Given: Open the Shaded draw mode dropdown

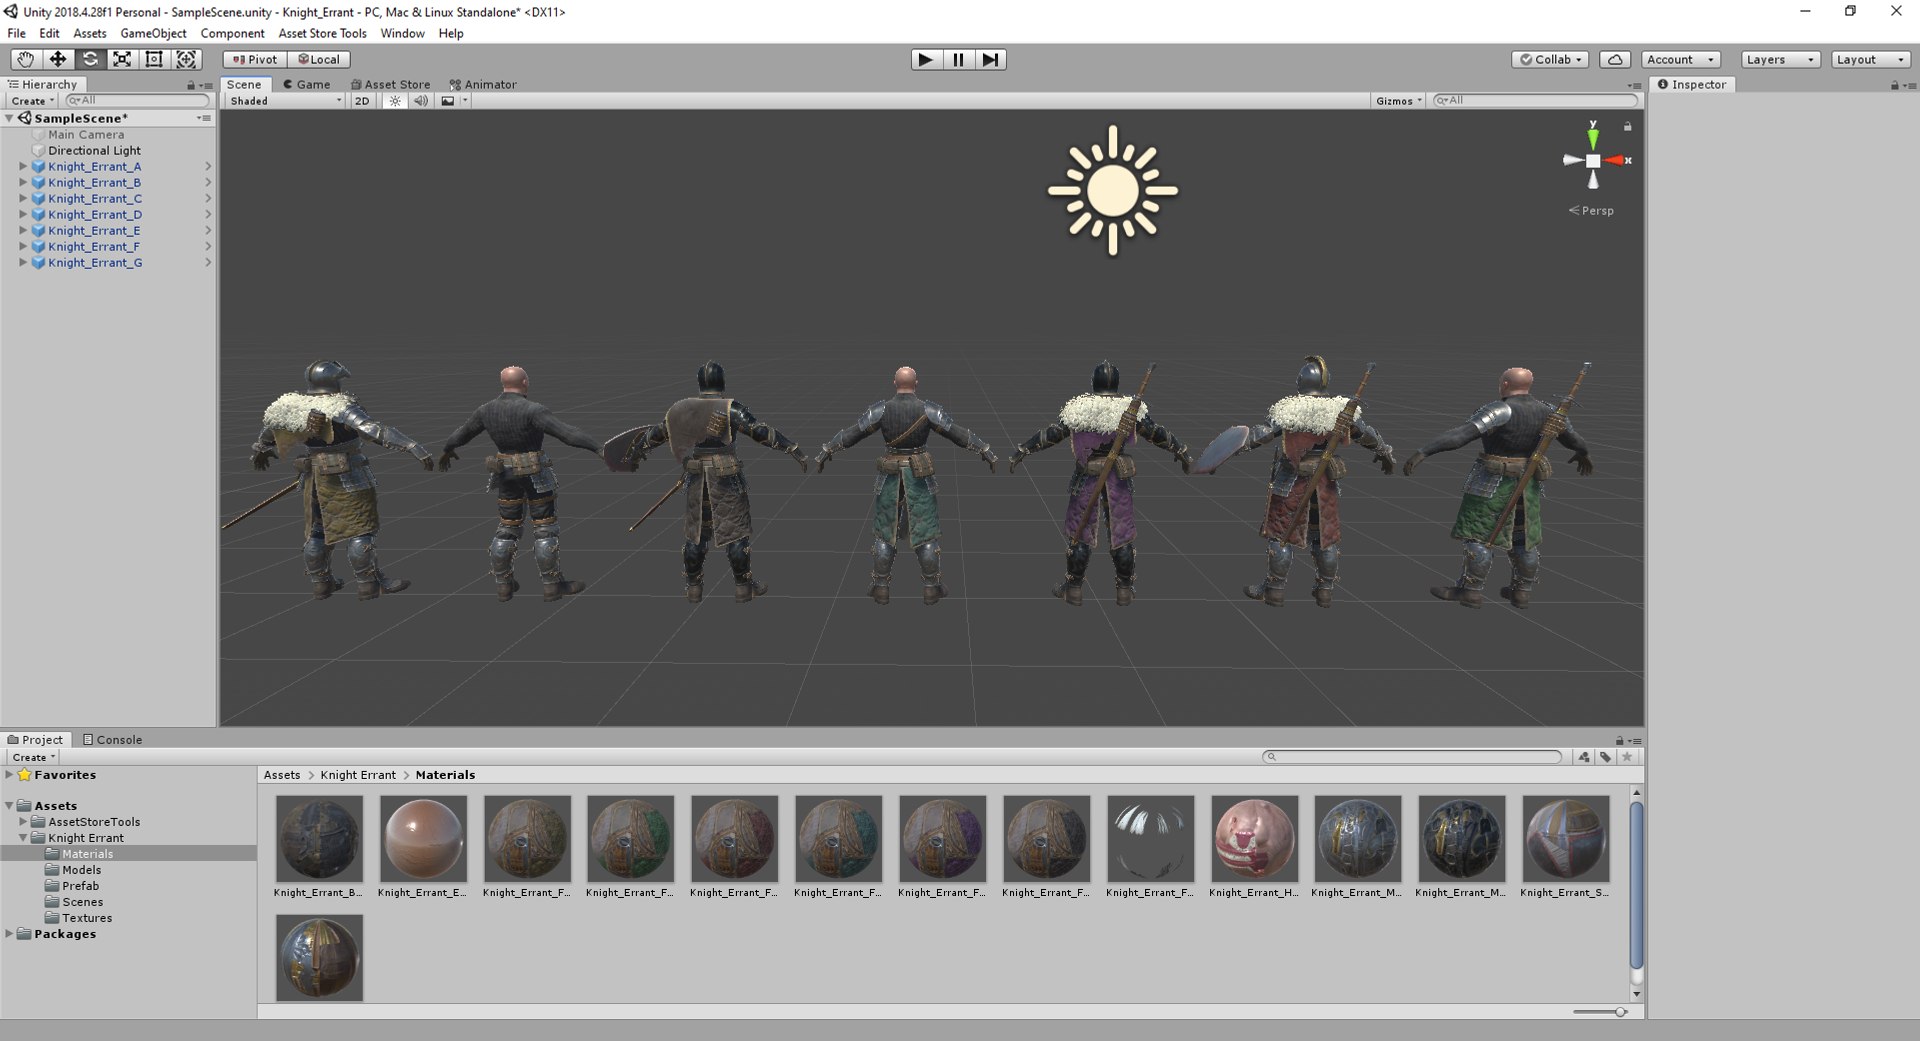Looking at the screenshot, I should [285, 101].
